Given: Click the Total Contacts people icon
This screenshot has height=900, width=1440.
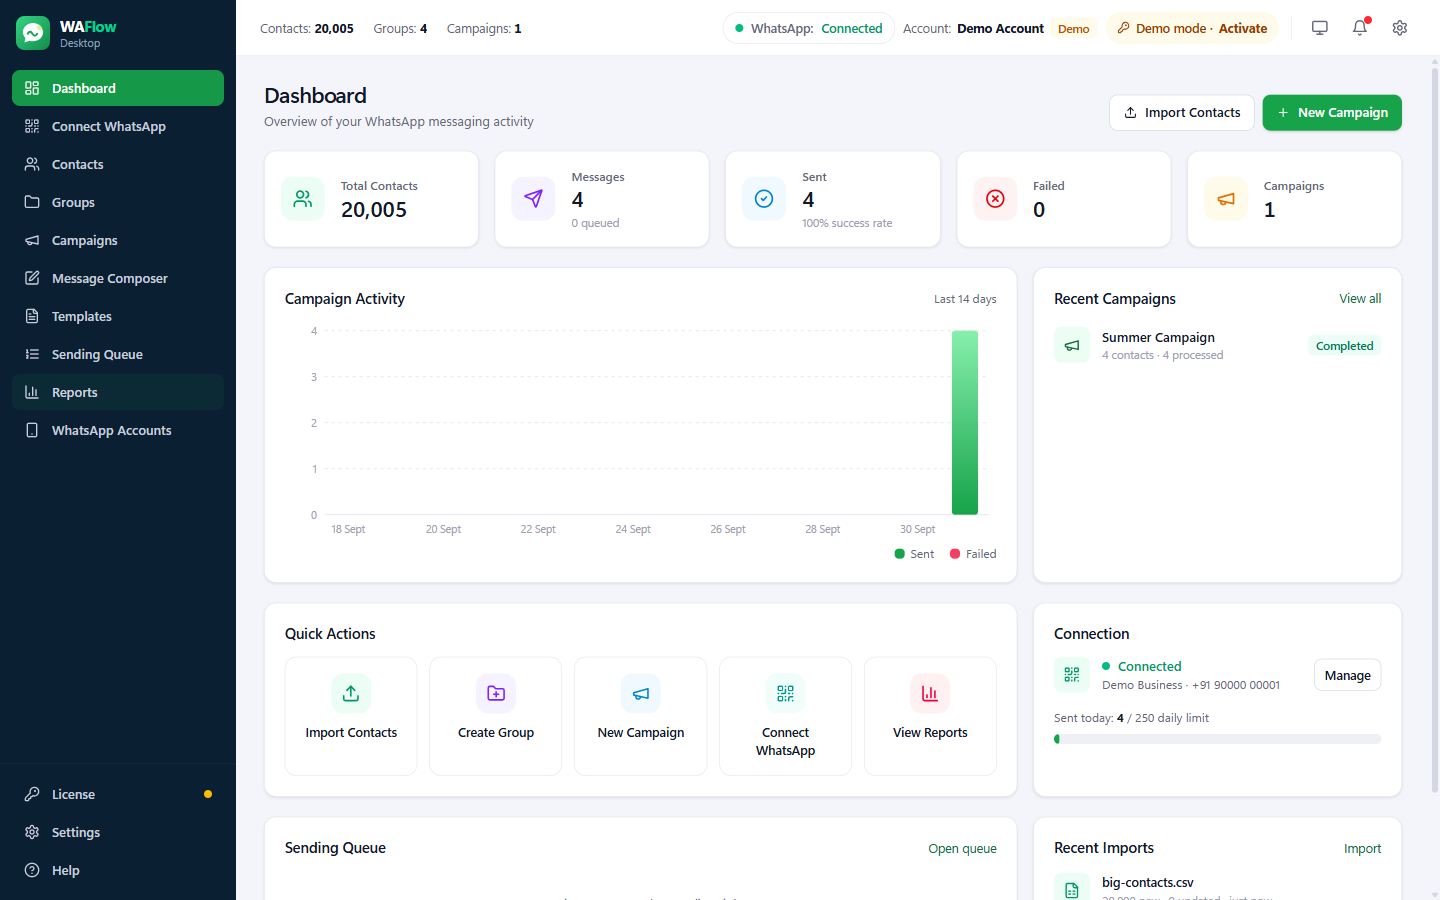Looking at the screenshot, I should tap(303, 199).
